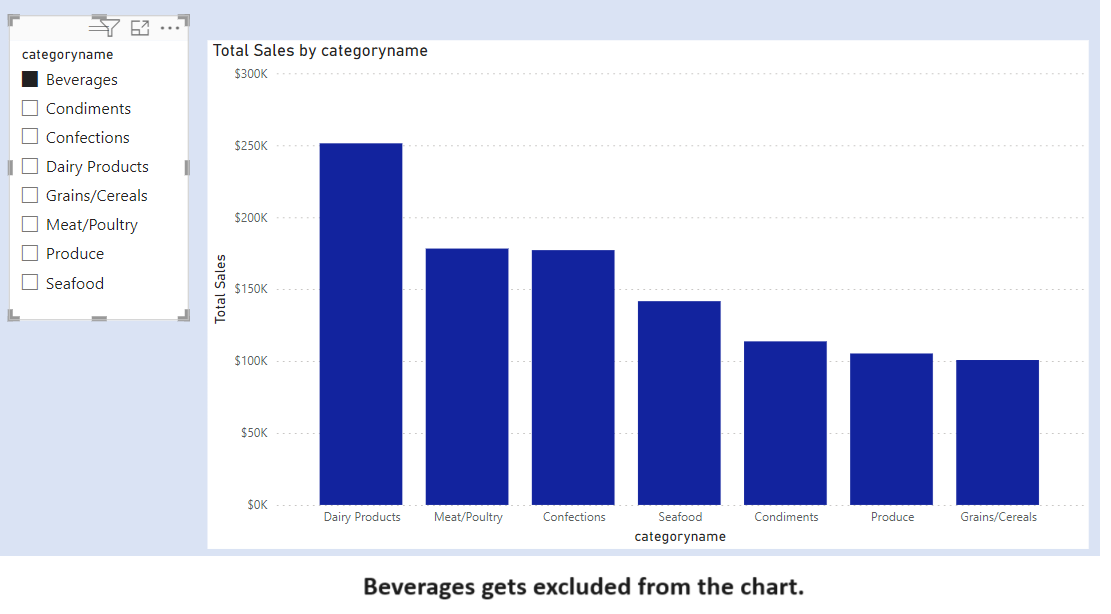Click the chart title 'Total Sales by categoryname'
Image resolution: width=1111 pixels, height=614 pixels.
pyautogui.click(x=320, y=51)
